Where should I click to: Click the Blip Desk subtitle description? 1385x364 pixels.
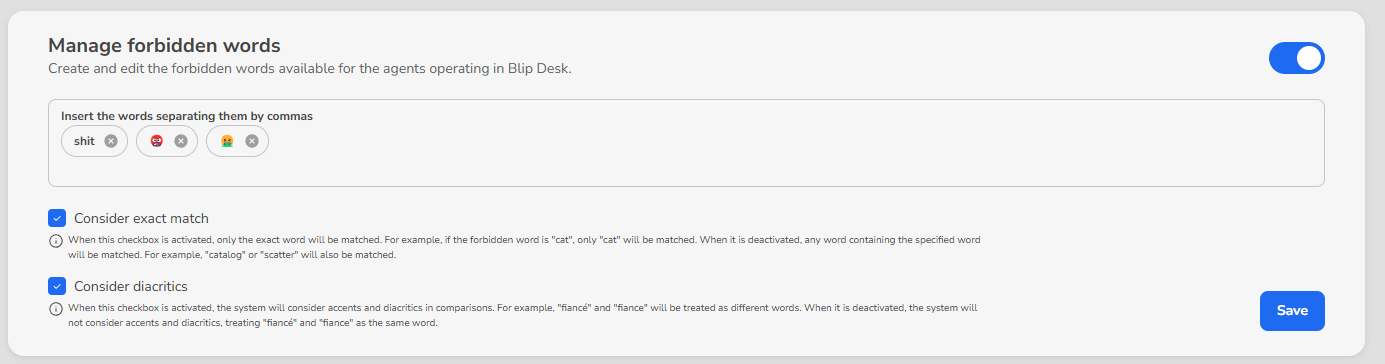(x=310, y=69)
